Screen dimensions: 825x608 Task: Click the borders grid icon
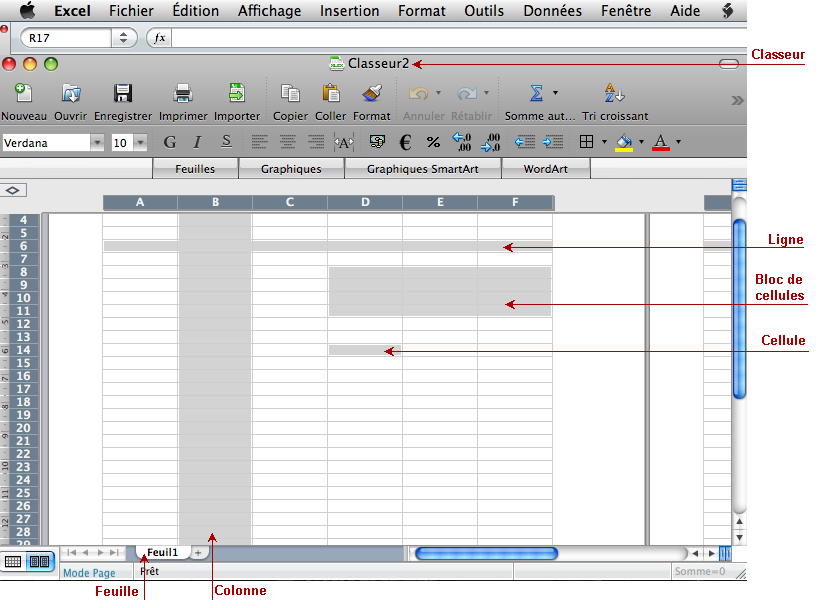point(586,141)
